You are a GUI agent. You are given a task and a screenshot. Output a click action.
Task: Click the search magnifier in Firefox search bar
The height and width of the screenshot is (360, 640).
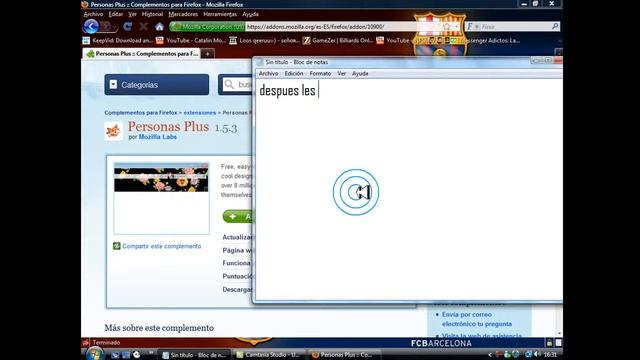(555, 27)
